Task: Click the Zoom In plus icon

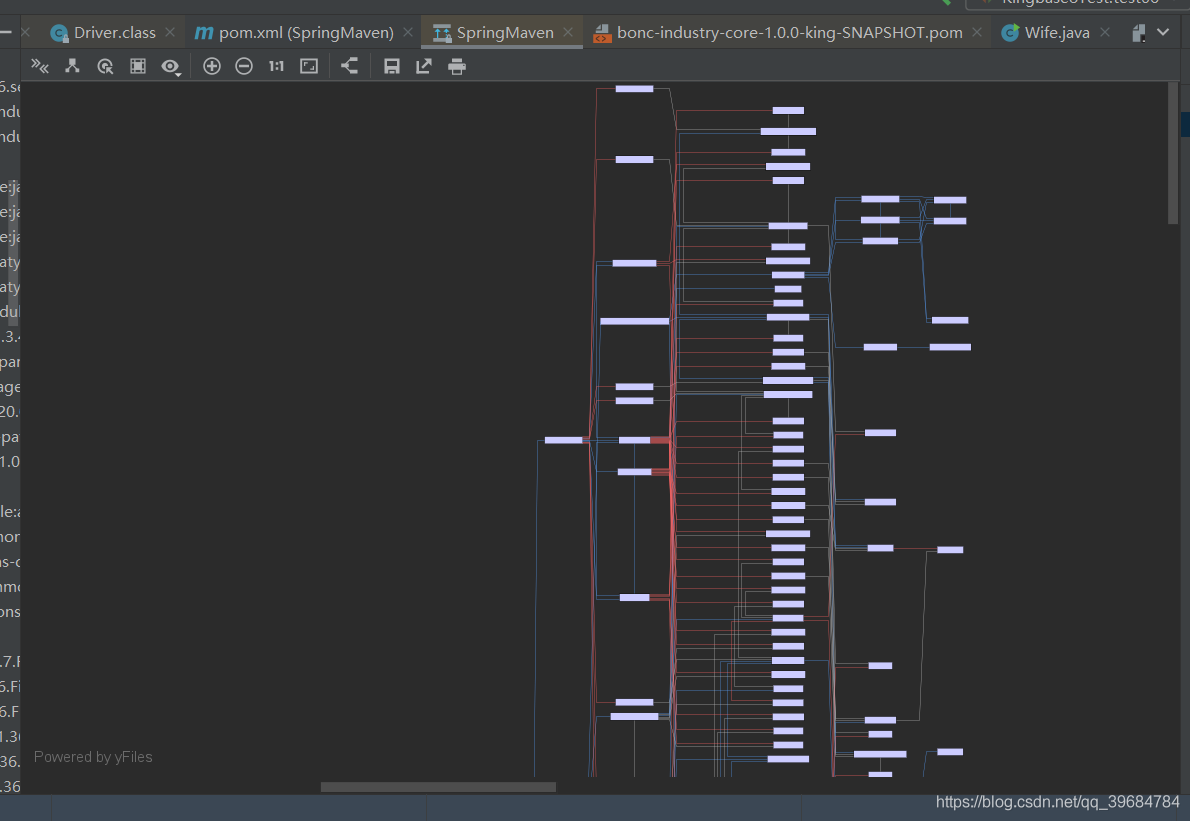Action: tap(211, 67)
